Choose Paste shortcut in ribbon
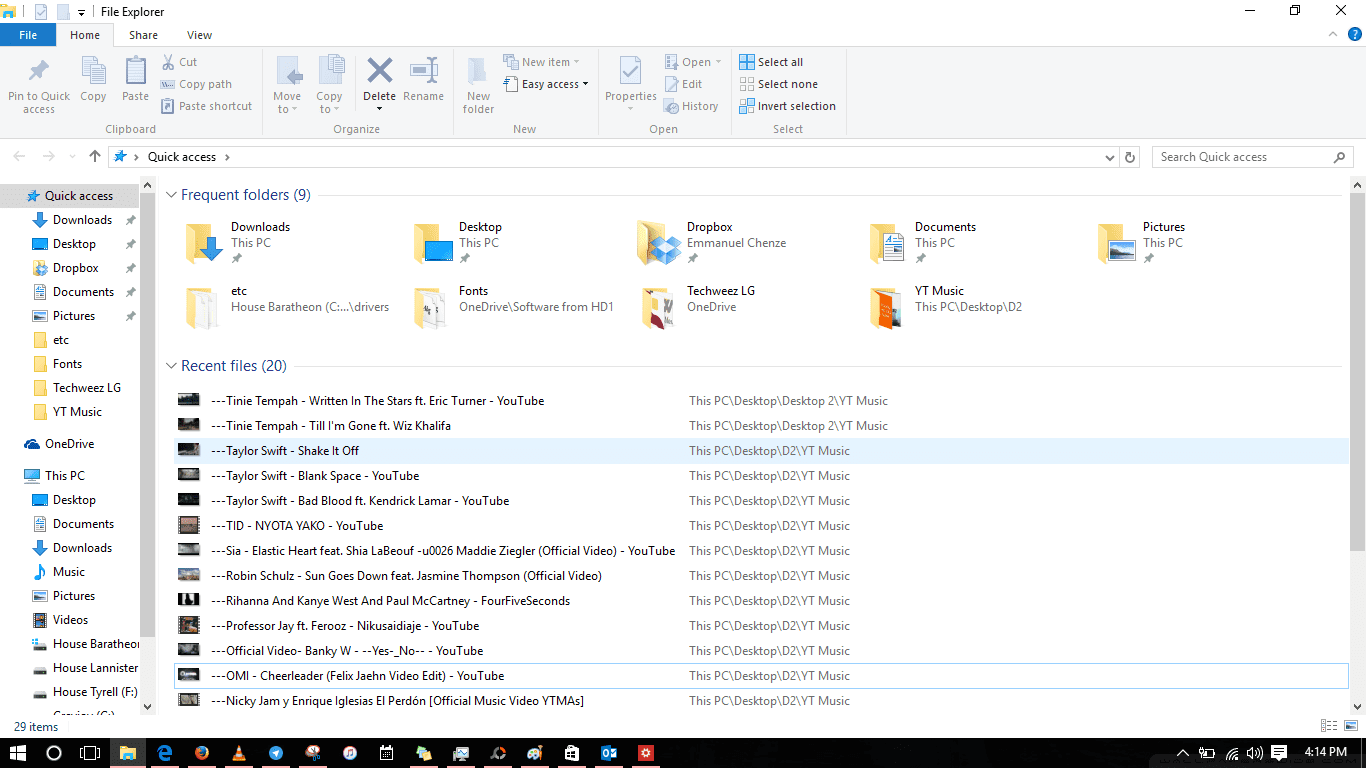 click(206, 106)
